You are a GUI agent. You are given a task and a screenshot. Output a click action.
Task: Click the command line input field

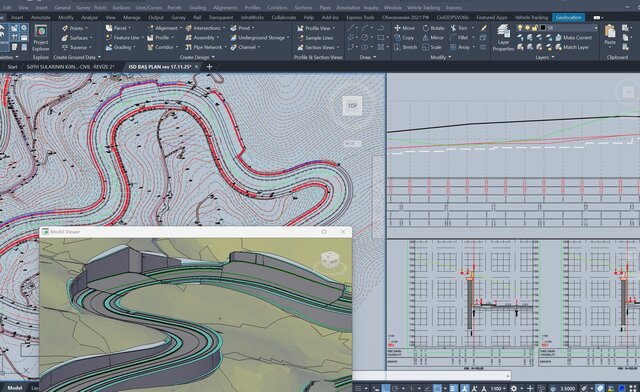(431, 375)
